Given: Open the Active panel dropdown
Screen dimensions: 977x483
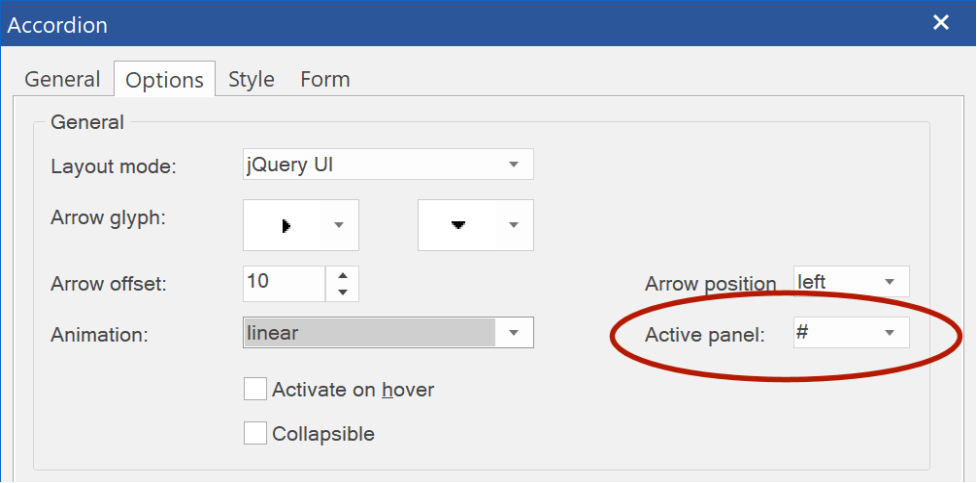Looking at the screenshot, I should point(851,333).
